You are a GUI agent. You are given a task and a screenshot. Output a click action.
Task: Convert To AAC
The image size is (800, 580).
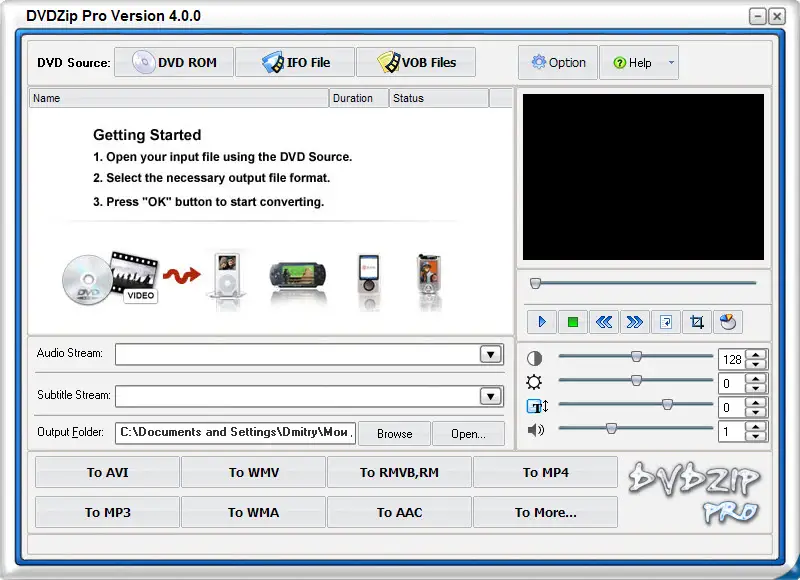point(399,512)
